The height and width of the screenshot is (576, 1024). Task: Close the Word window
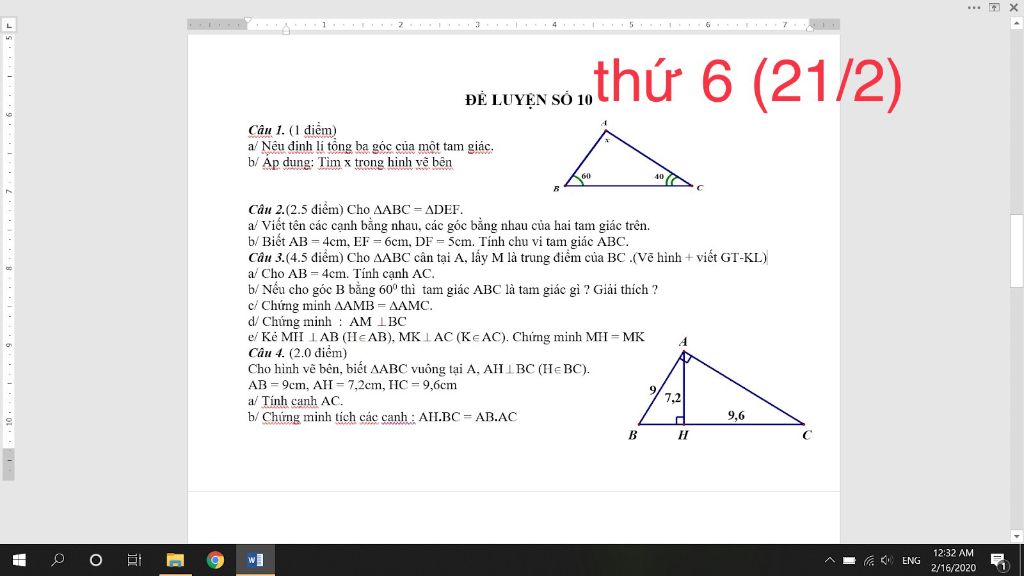[x=1014, y=7]
